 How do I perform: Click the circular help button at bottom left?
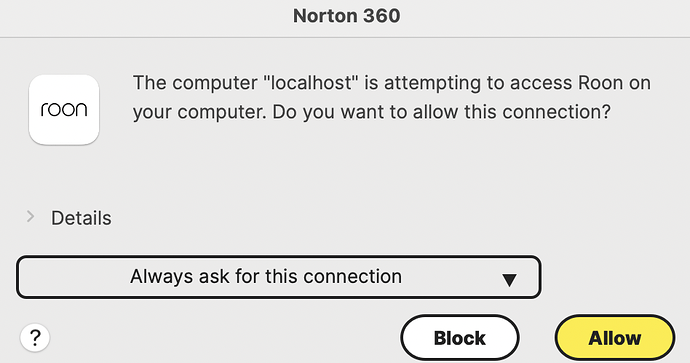click(x=35, y=337)
